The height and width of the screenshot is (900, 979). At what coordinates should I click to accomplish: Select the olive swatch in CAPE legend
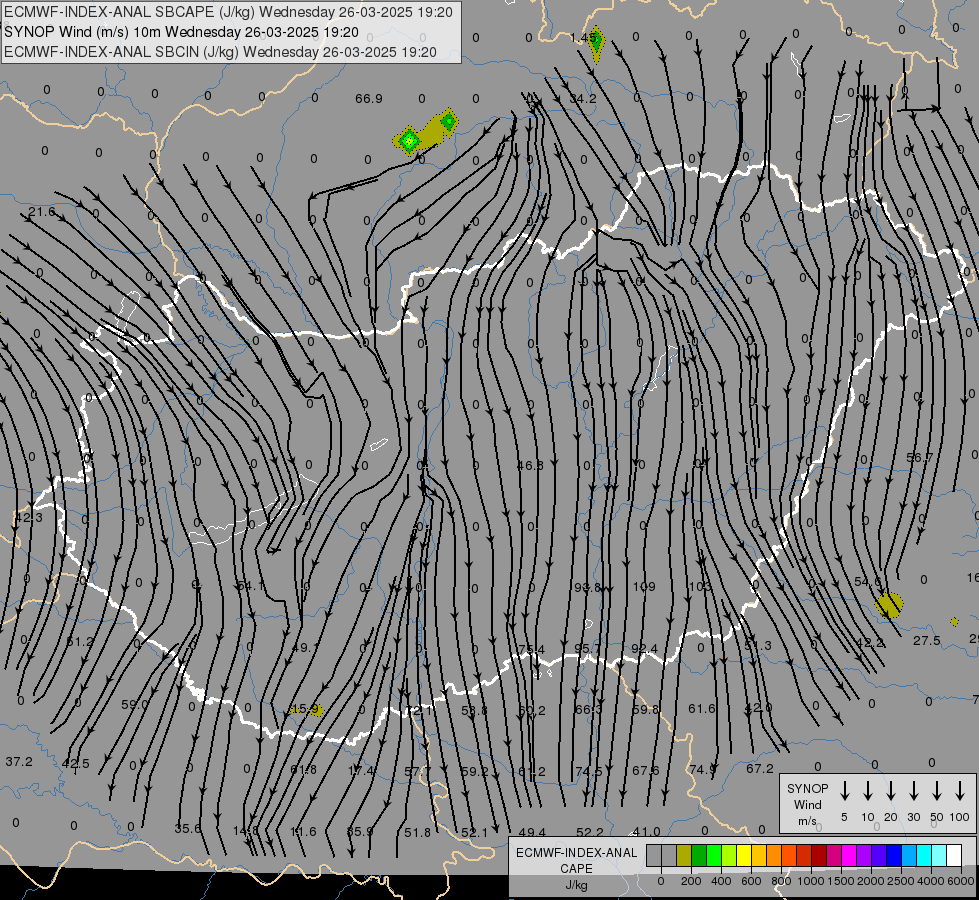coord(684,856)
